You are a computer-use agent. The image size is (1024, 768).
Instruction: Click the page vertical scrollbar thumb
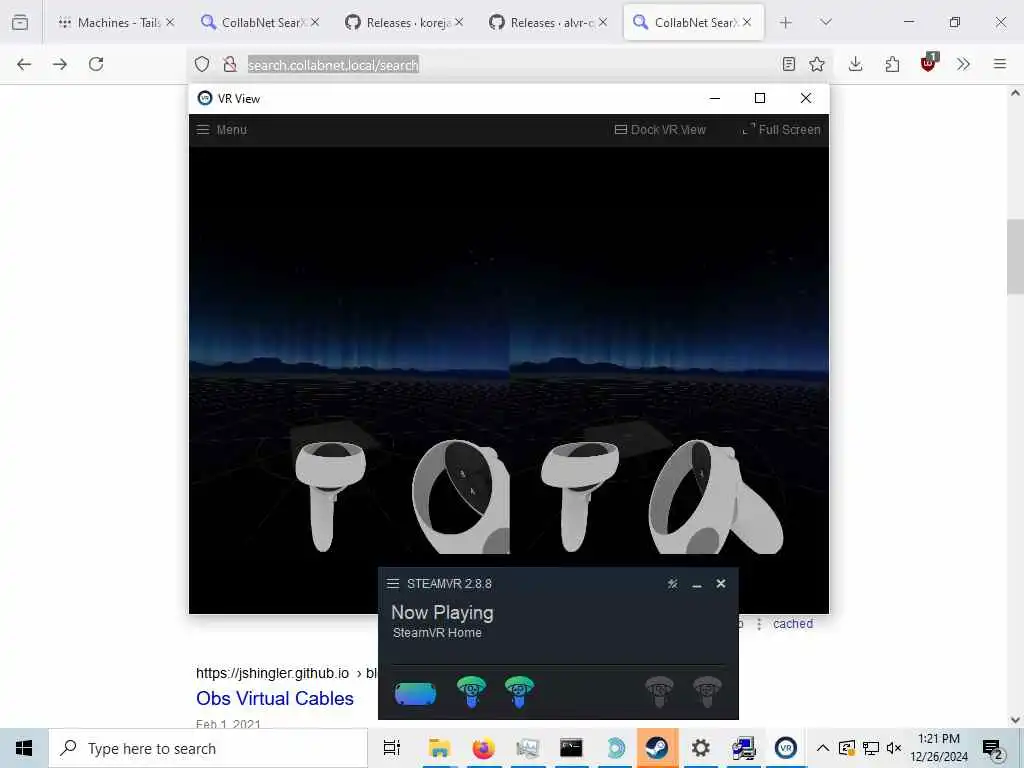[1015, 257]
